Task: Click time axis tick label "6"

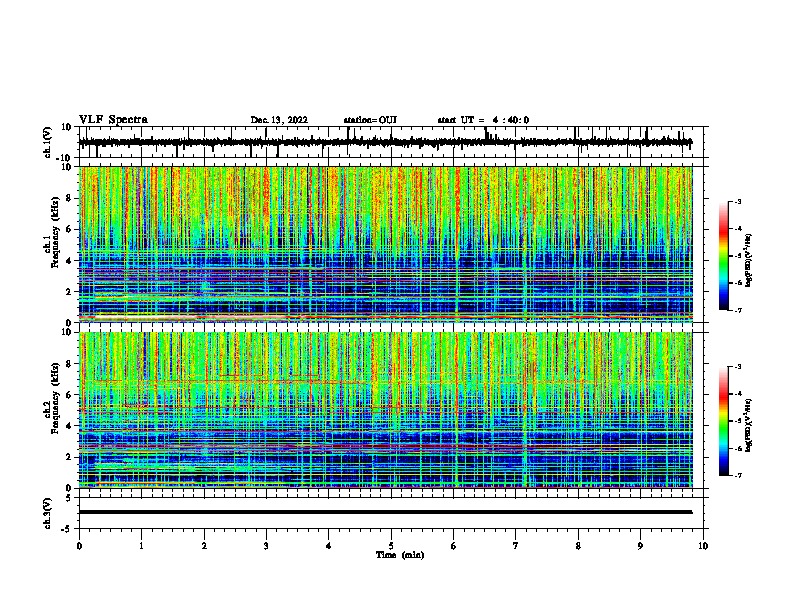Action: [454, 546]
